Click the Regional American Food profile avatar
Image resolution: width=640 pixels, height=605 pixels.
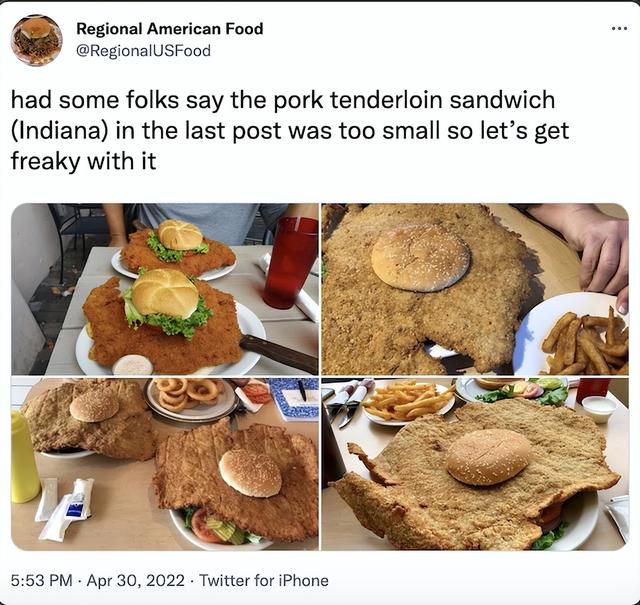click(x=36, y=40)
